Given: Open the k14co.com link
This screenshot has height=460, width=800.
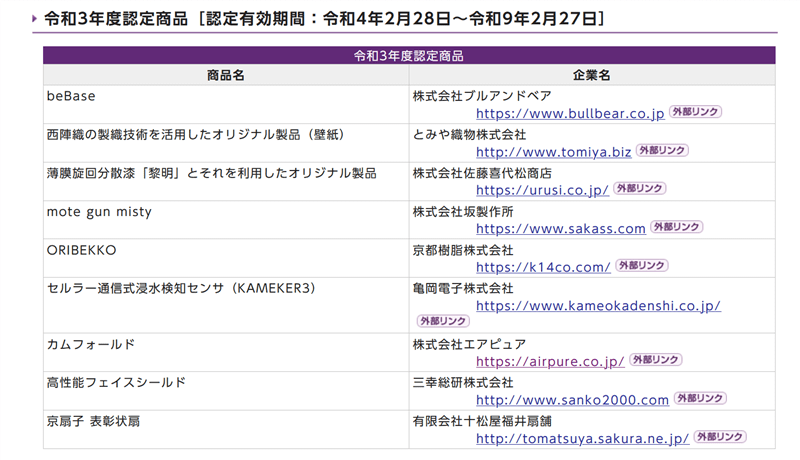Looking at the screenshot, I should [x=543, y=267].
